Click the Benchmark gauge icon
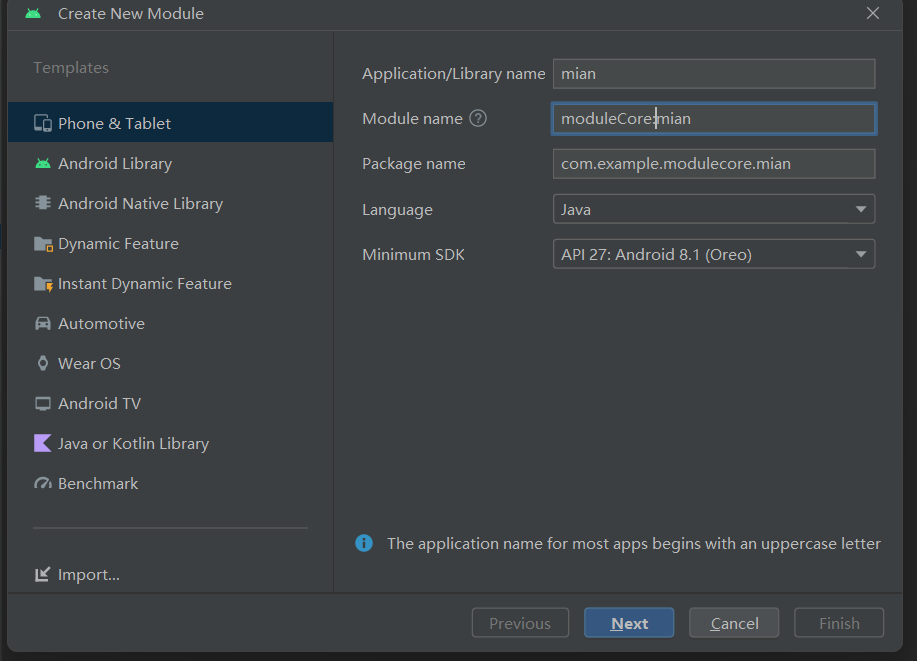 [x=43, y=484]
